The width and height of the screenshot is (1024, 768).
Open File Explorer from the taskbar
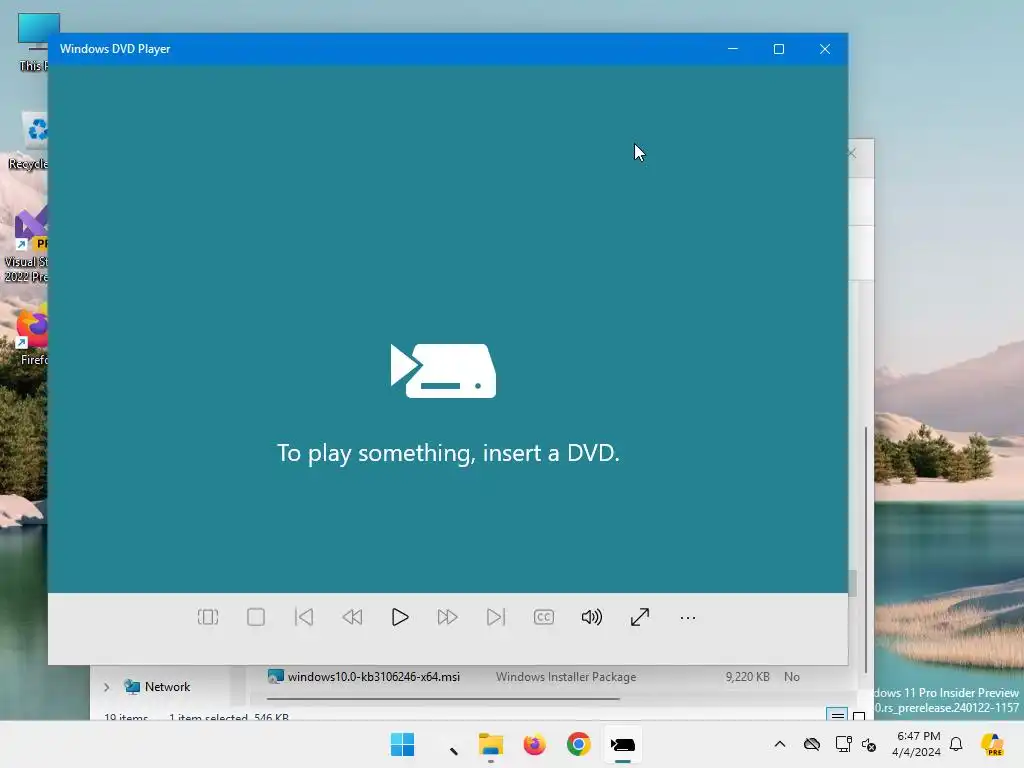[x=490, y=744]
